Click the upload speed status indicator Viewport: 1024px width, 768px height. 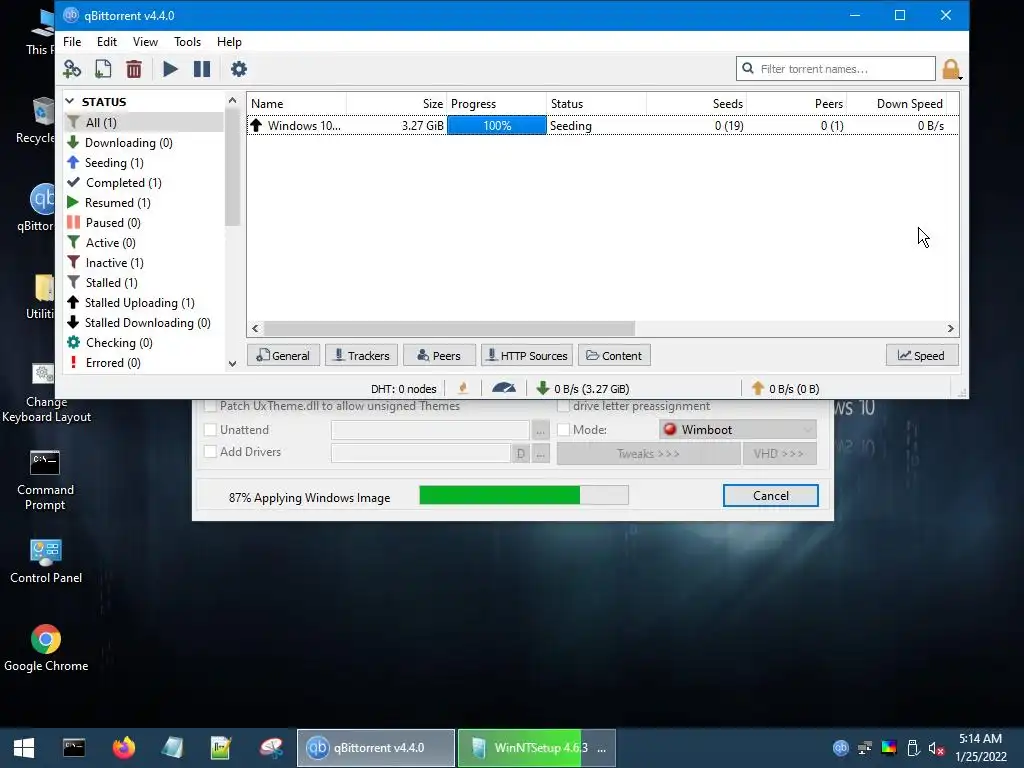(x=785, y=389)
